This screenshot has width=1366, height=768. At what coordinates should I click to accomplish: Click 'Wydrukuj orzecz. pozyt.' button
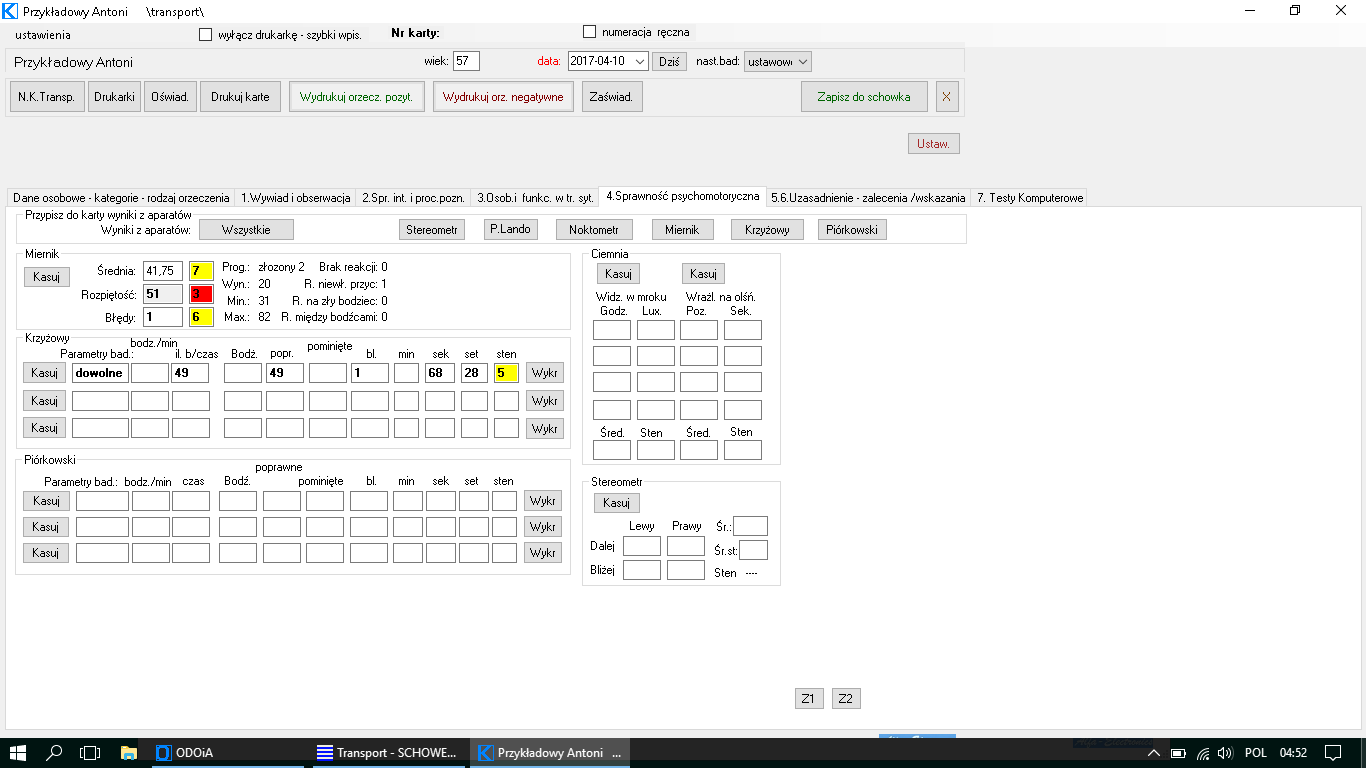point(357,97)
